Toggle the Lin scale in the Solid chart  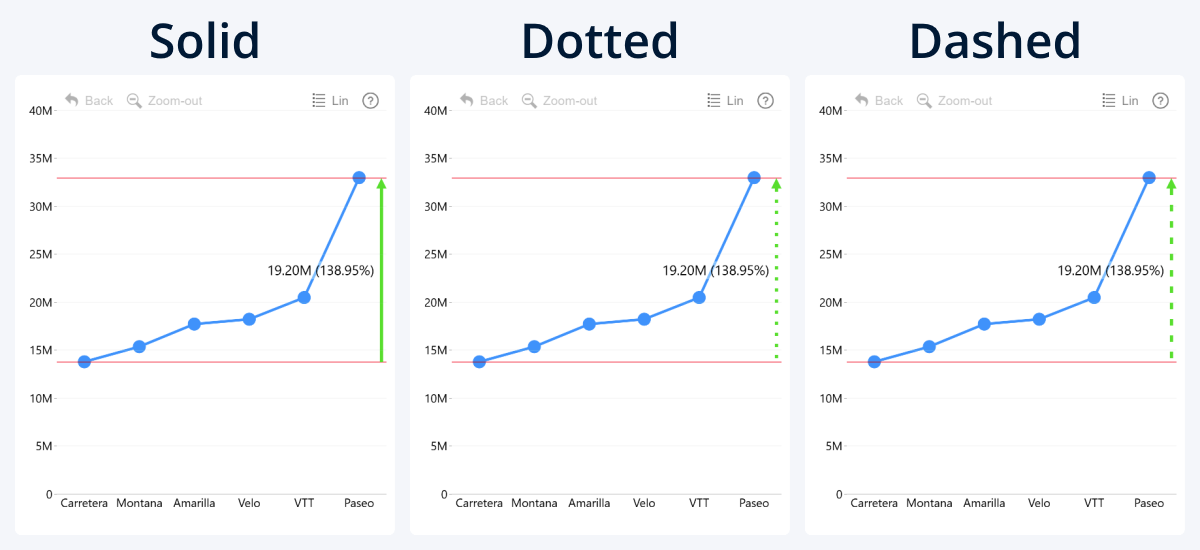click(x=331, y=100)
